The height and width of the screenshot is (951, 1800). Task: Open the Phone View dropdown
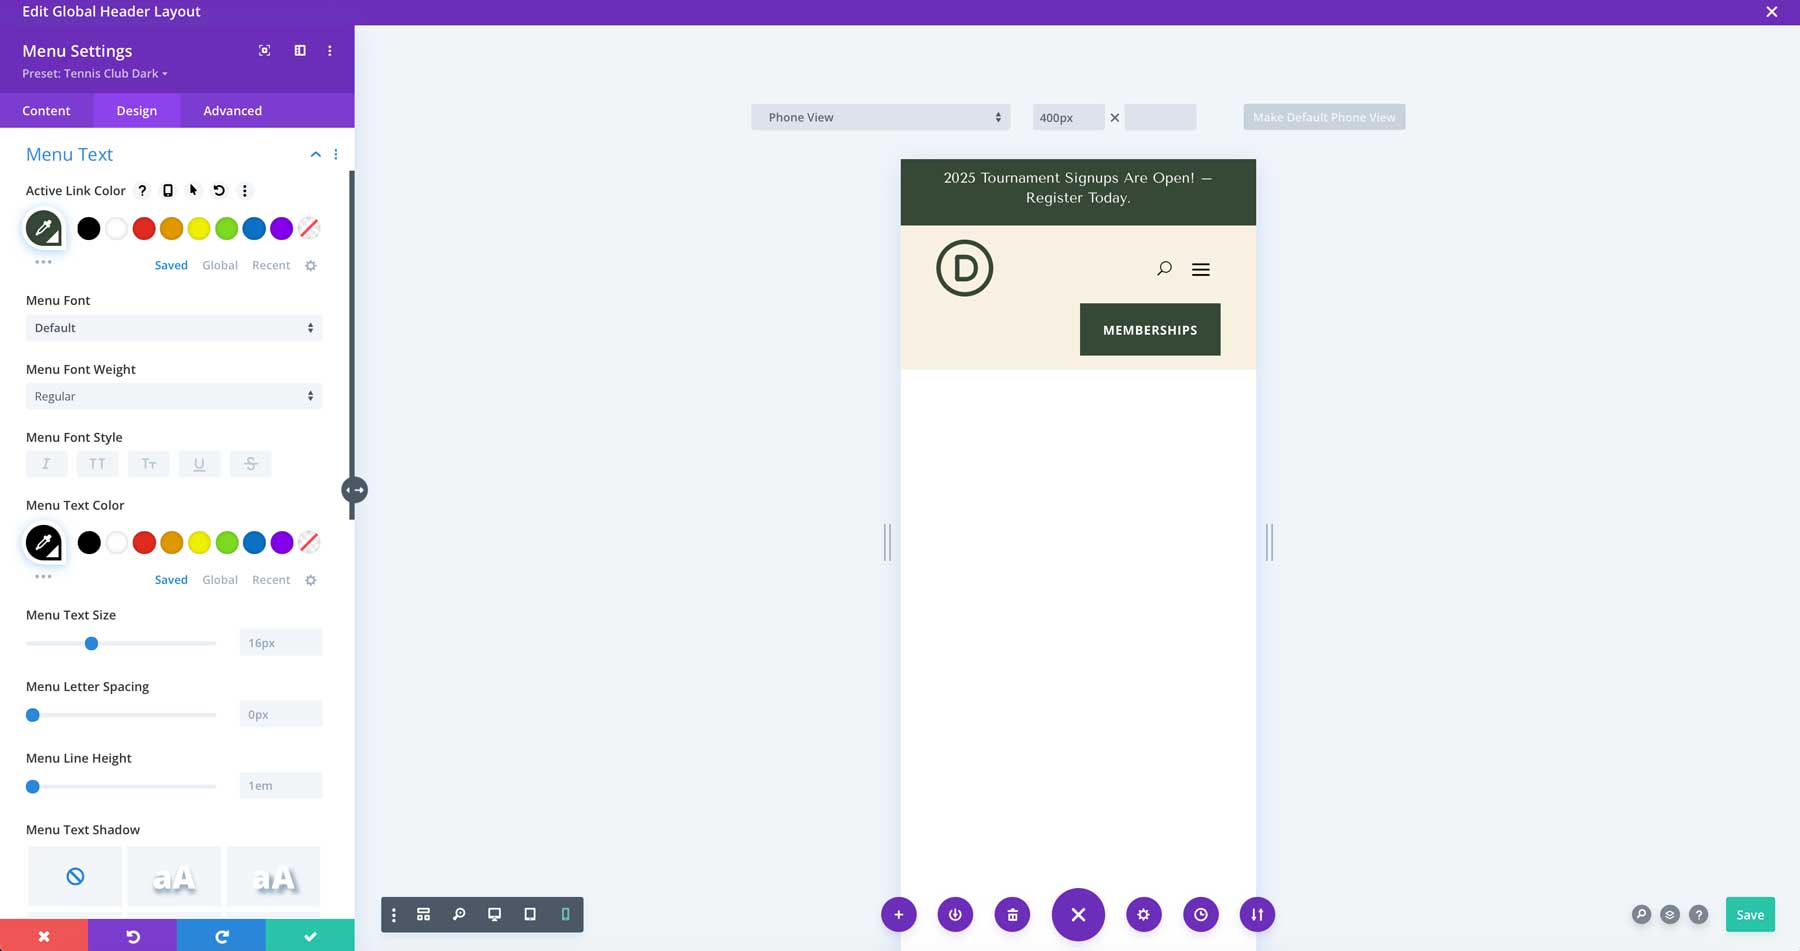(880, 117)
